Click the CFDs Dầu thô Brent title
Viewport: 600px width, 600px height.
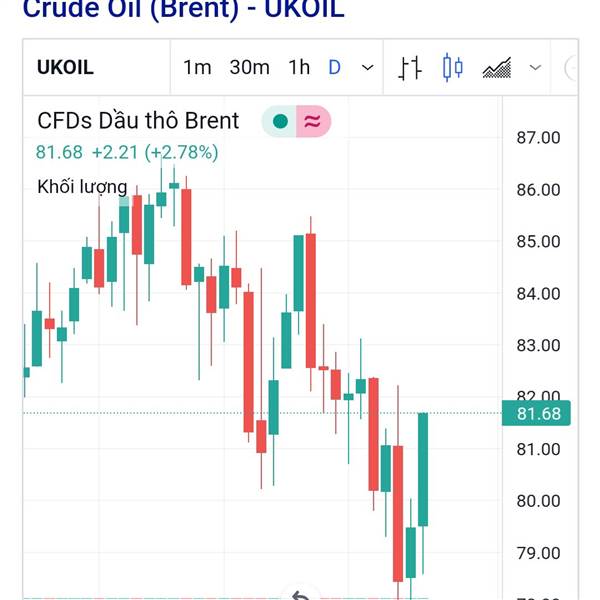(x=138, y=121)
